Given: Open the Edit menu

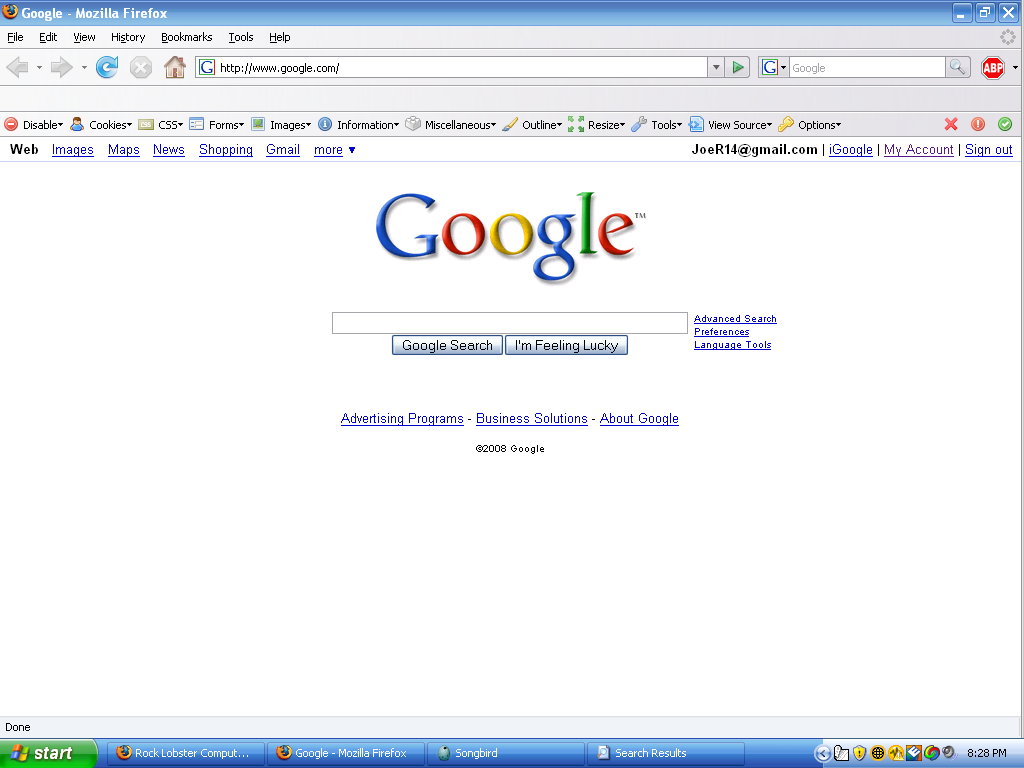Looking at the screenshot, I should pyautogui.click(x=48, y=37).
